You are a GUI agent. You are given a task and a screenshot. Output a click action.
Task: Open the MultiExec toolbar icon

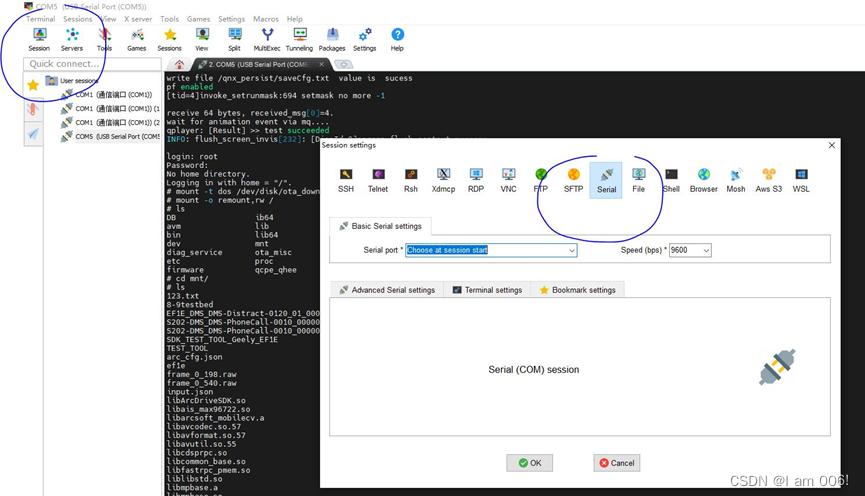267,40
